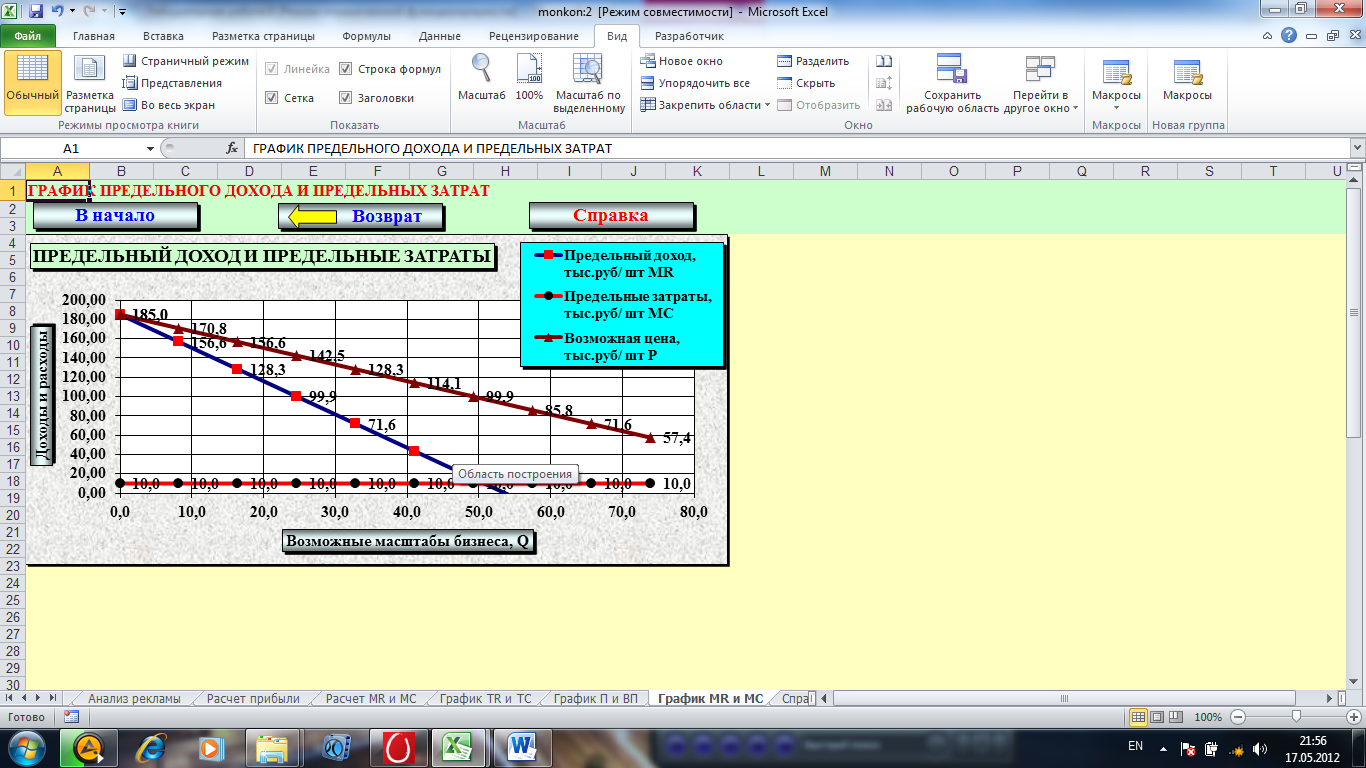Toggle Formula Bar (Строка формул) checkbox

(x=346, y=70)
